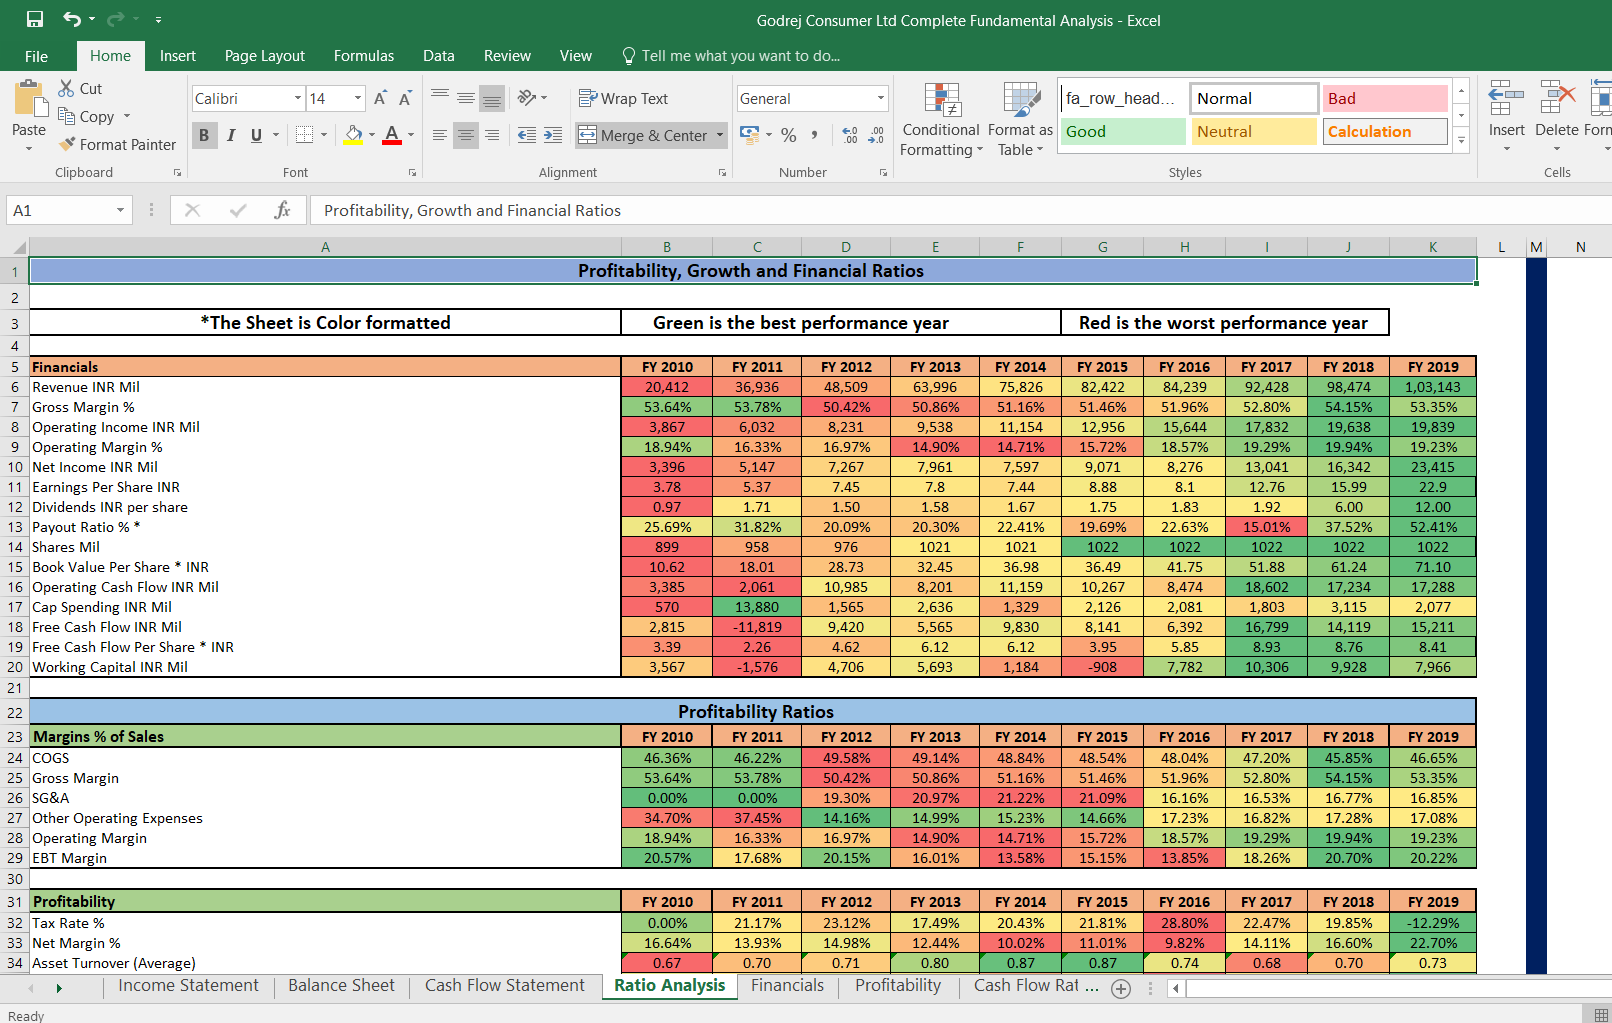Viewport: 1612px width, 1023px height.
Task: Open the font name Calibri dropdown
Action: tap(298, 98)
